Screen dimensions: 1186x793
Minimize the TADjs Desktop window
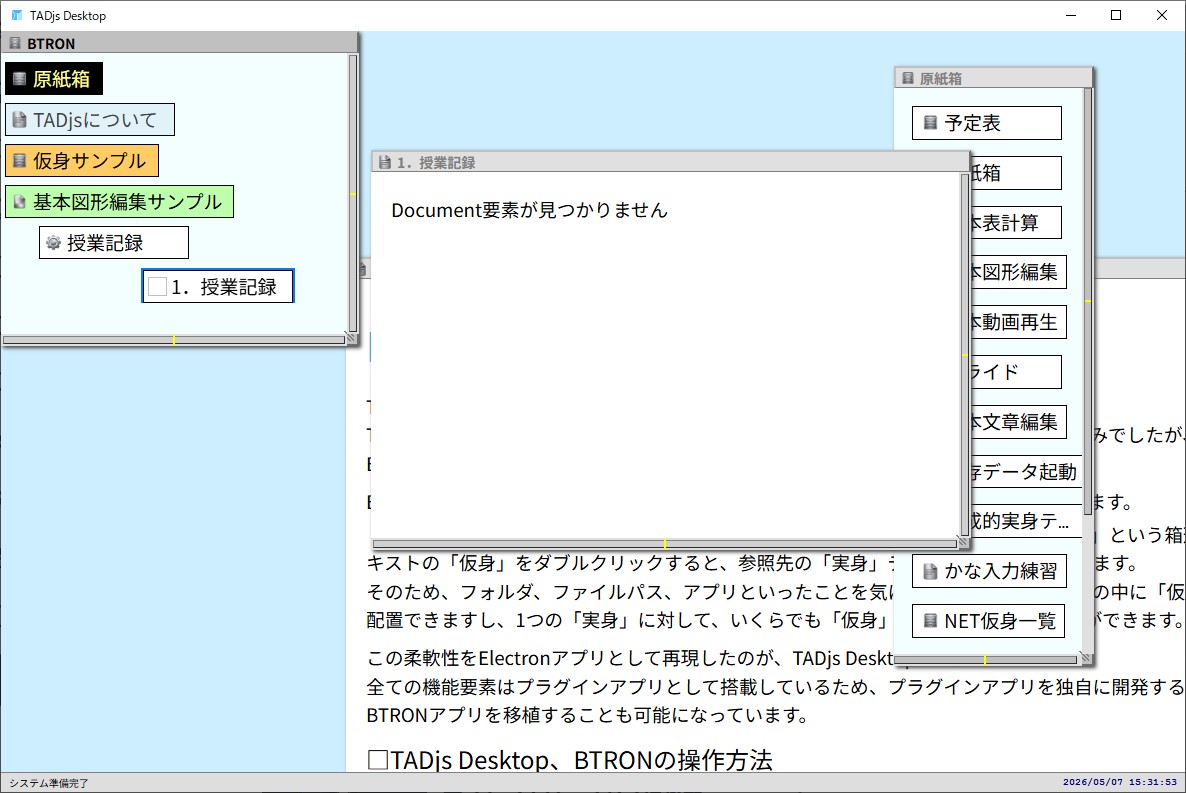tap(1070, 15)
